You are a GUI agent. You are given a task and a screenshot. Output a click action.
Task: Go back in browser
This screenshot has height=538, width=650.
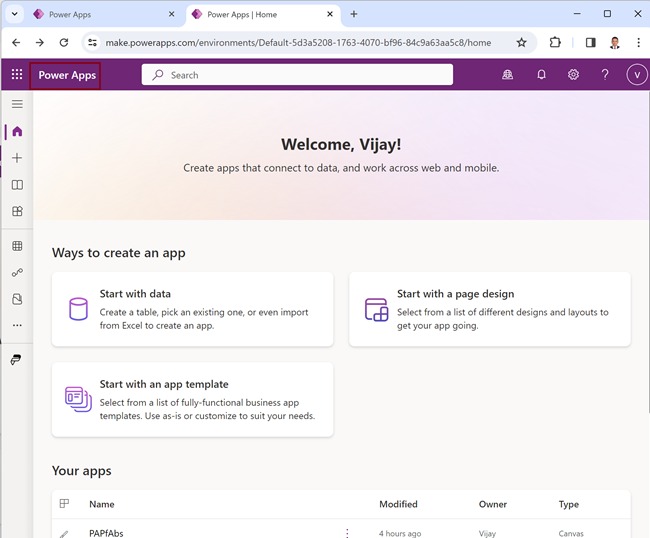(16, 42)
